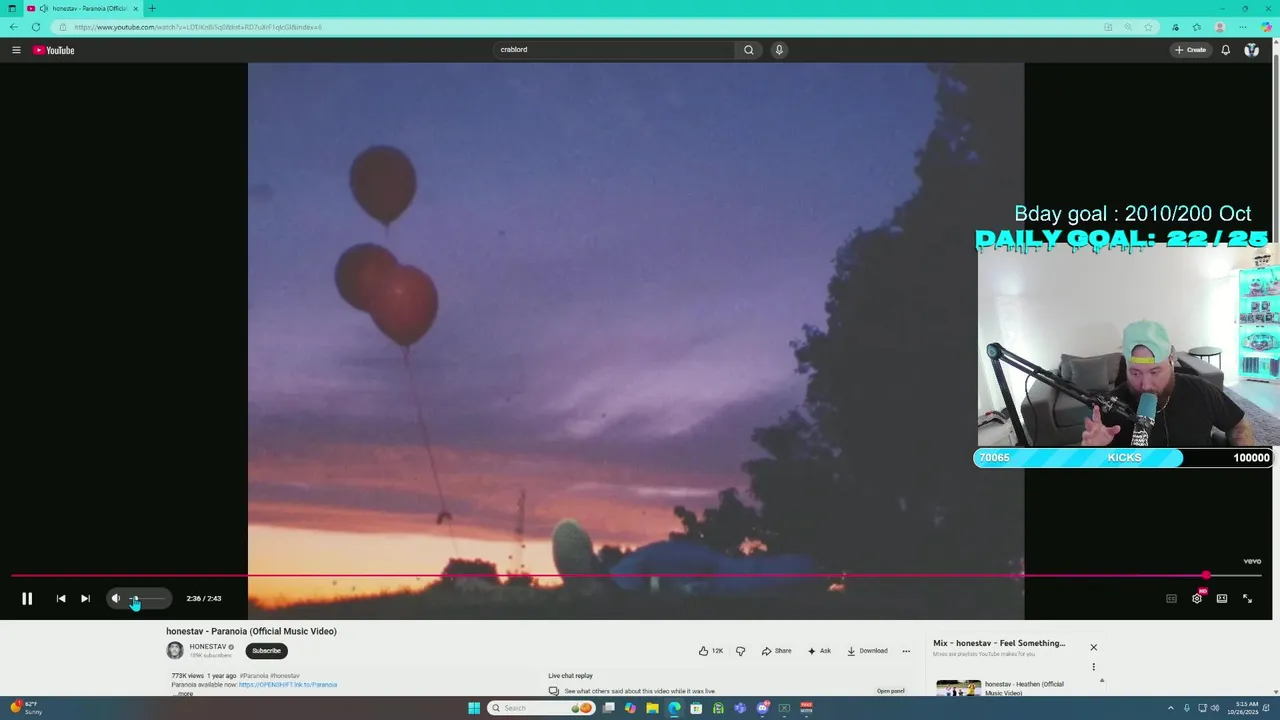Open video player settings gear
This screenshot has height=720, width=1280.
click(1196, 598)
